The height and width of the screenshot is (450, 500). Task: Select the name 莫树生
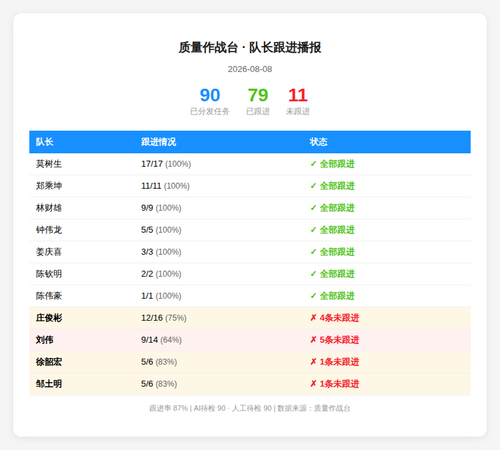pyautogui.click(x=49, y=164)
